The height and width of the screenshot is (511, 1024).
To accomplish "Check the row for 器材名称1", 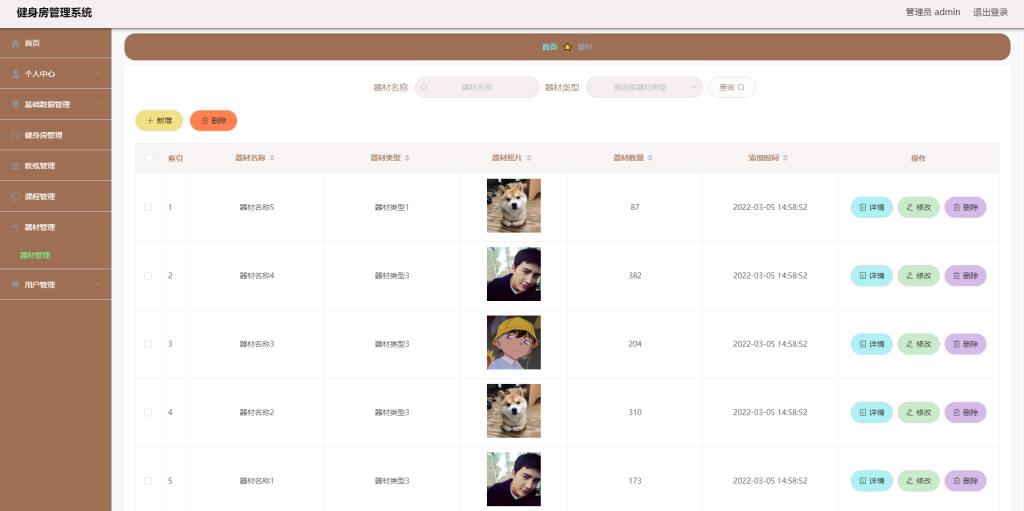I will tap(148, 481).
